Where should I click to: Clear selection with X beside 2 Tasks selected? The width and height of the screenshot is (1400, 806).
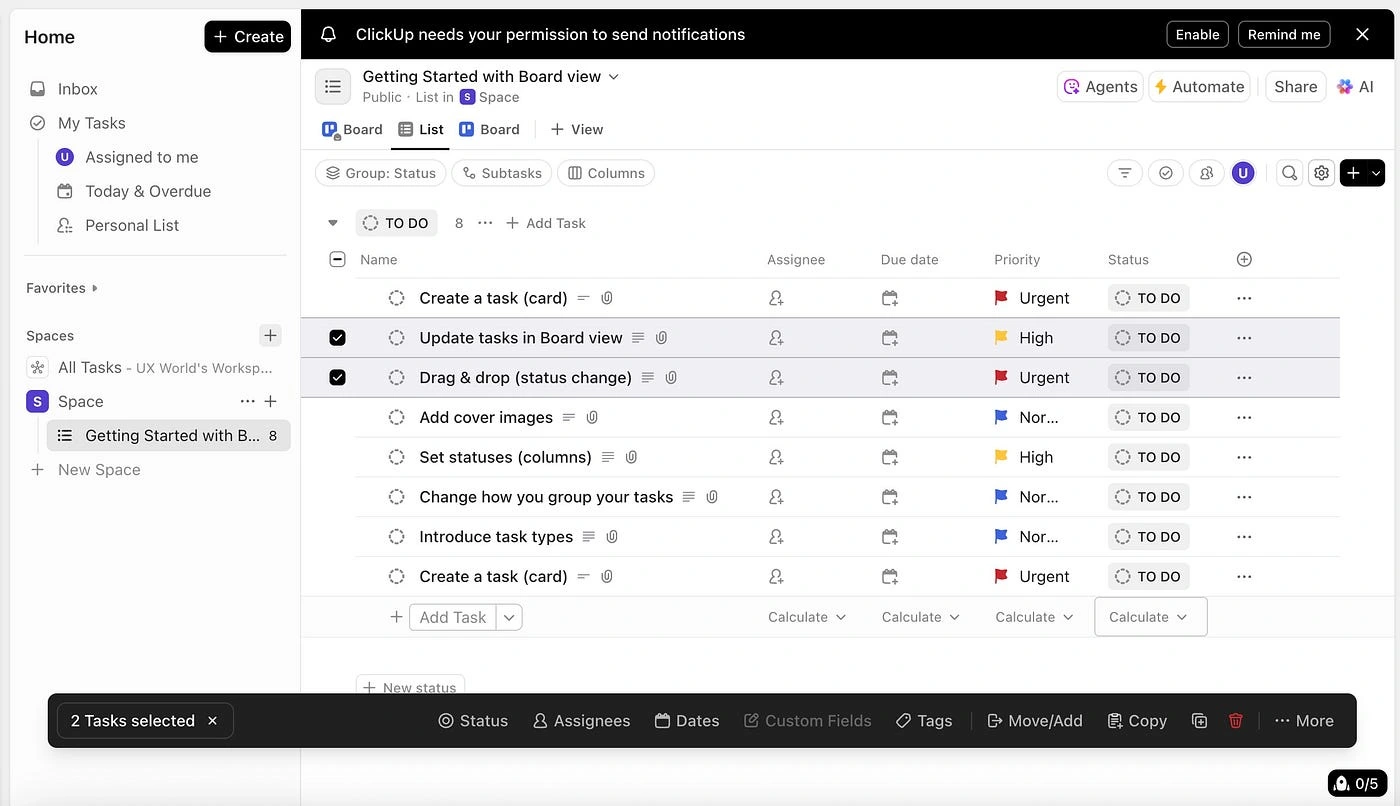click(212, 720)
